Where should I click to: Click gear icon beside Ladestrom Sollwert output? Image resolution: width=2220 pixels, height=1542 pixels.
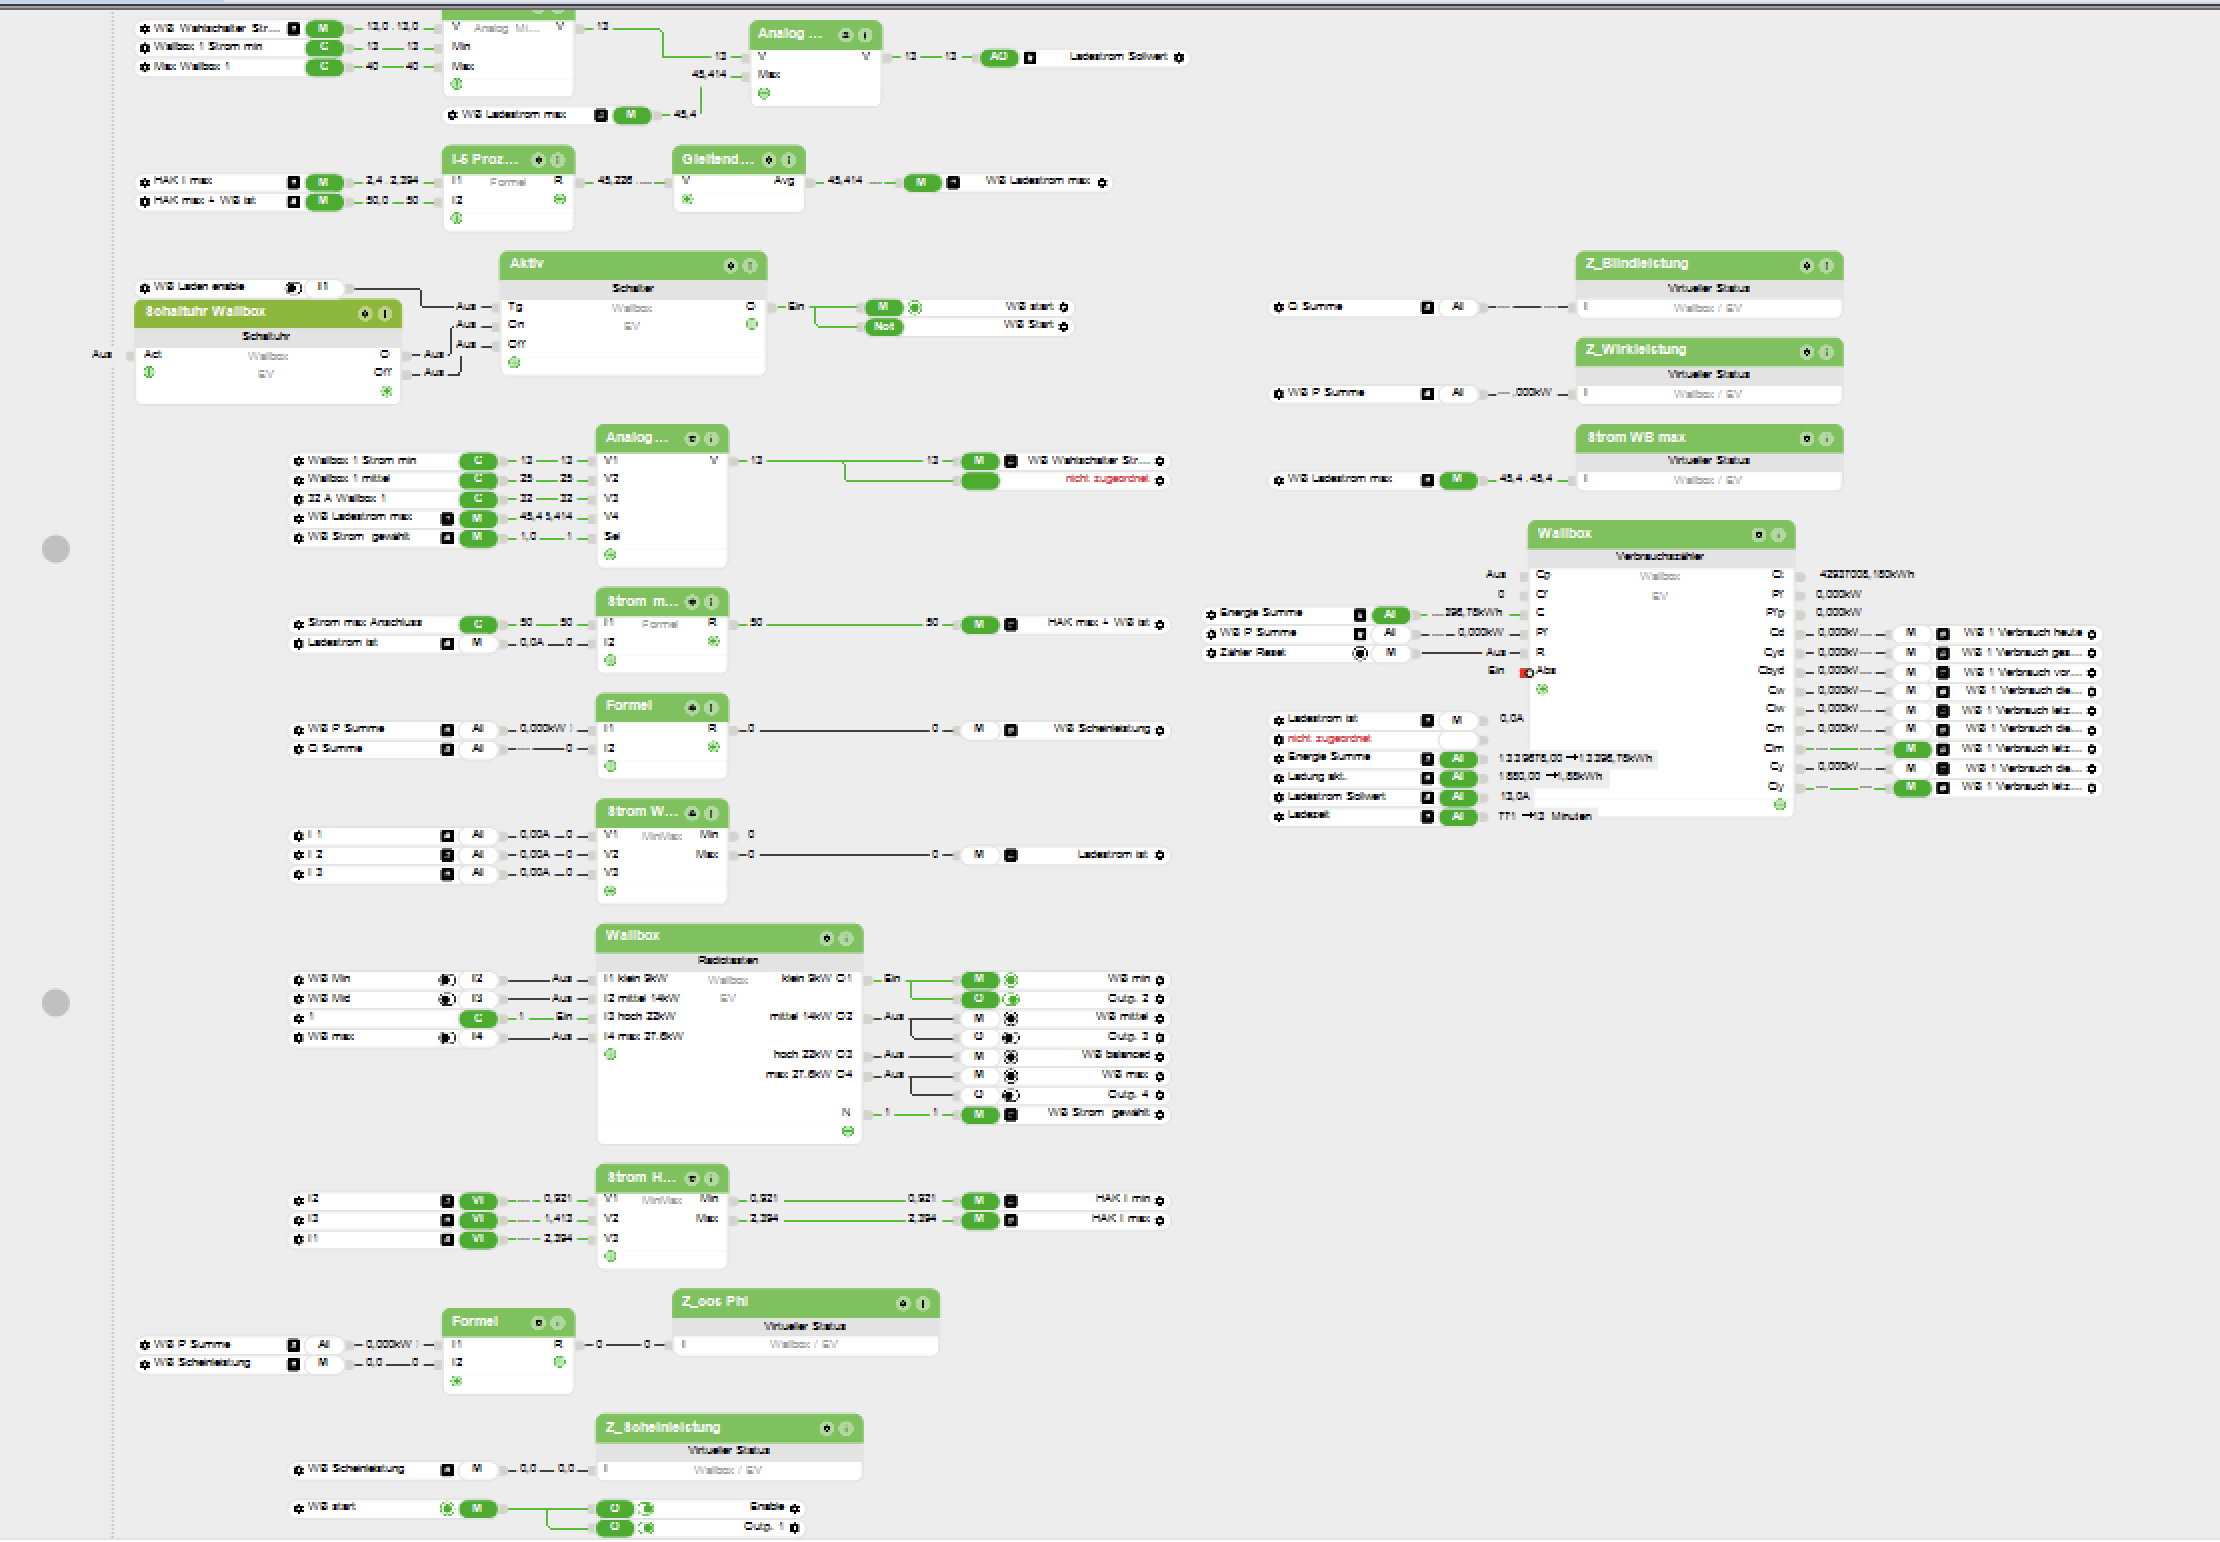[1179, 58]
